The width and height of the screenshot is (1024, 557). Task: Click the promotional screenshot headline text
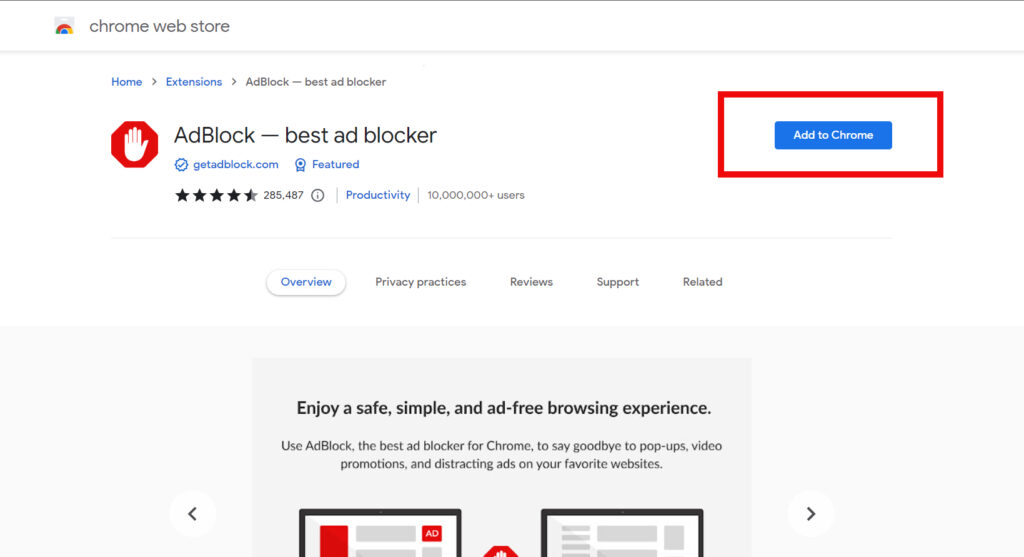[504, 407]
